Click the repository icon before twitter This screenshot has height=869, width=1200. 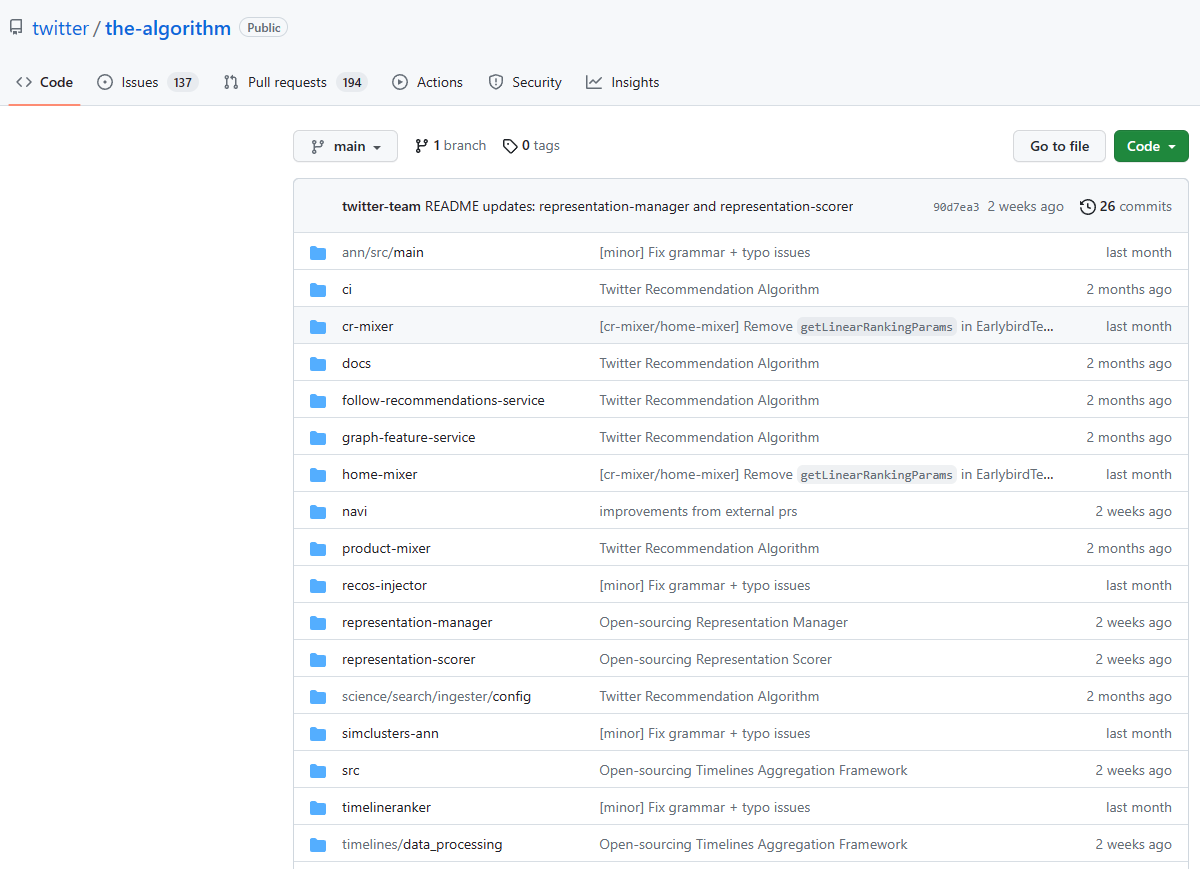[x=16, y=28]
